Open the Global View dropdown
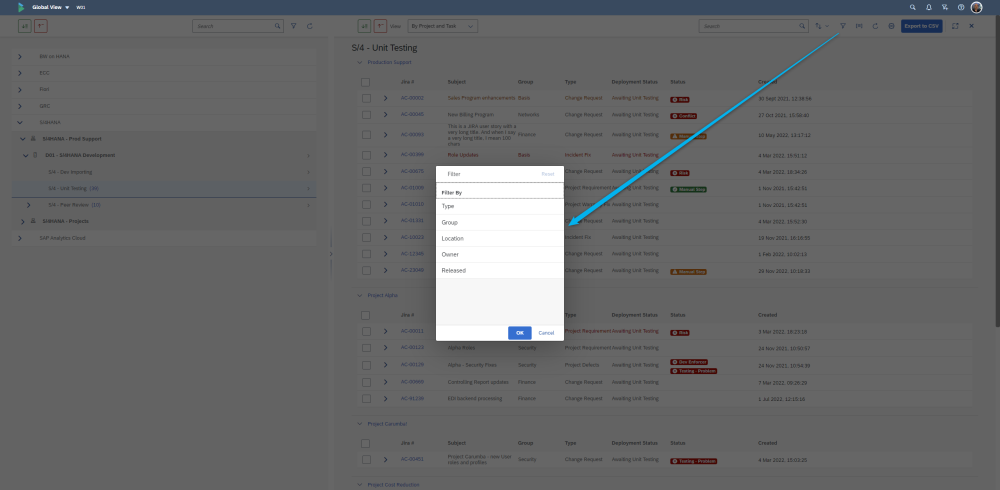 51,7
